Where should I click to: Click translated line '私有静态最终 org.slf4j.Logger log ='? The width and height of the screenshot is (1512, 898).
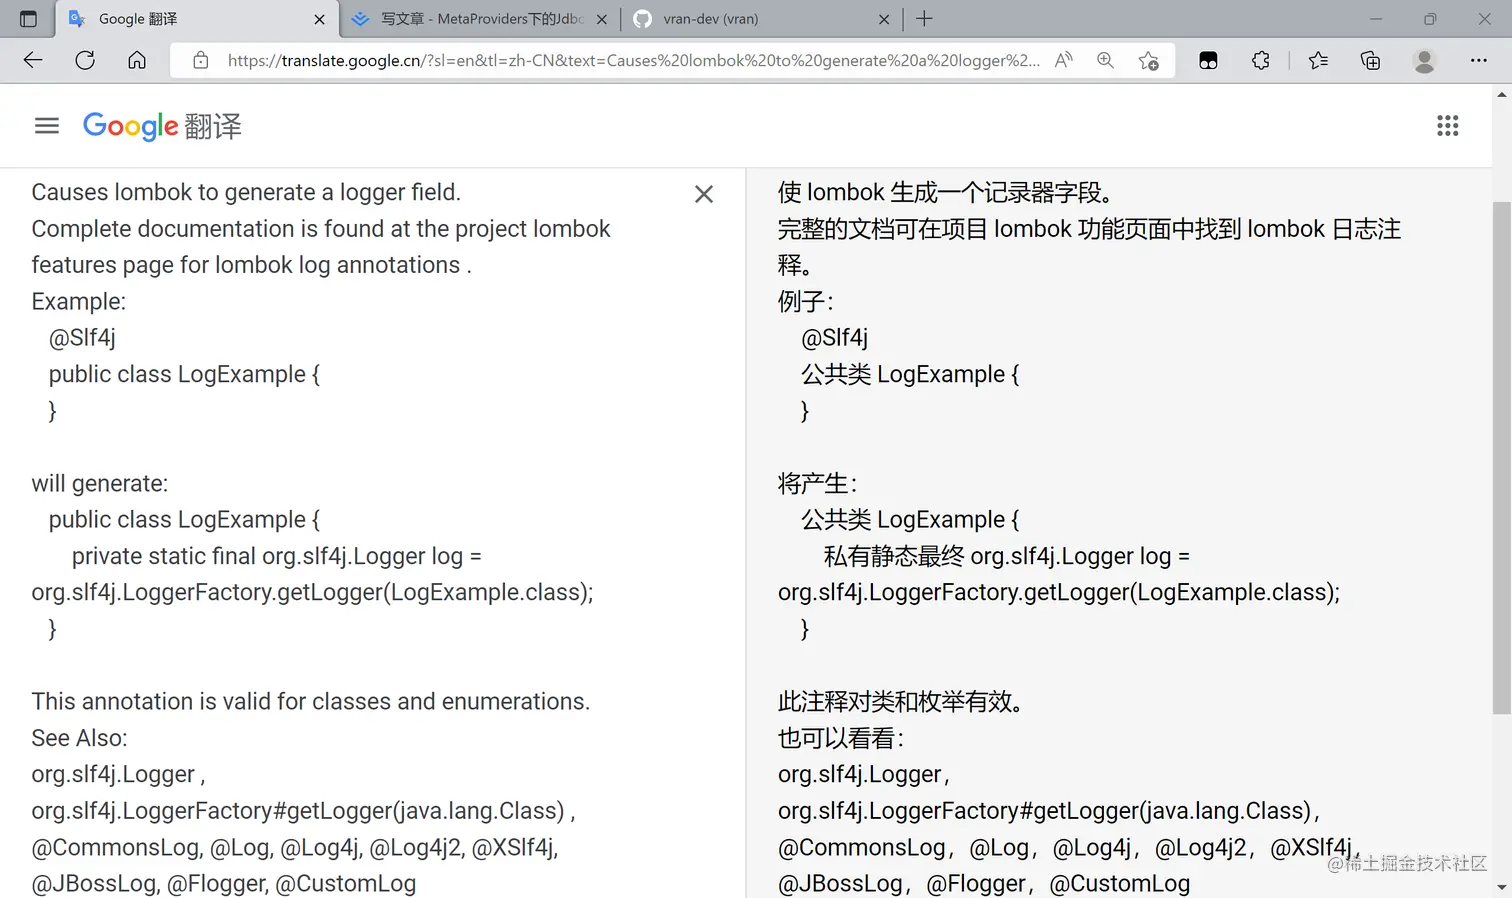[1006, 556]
